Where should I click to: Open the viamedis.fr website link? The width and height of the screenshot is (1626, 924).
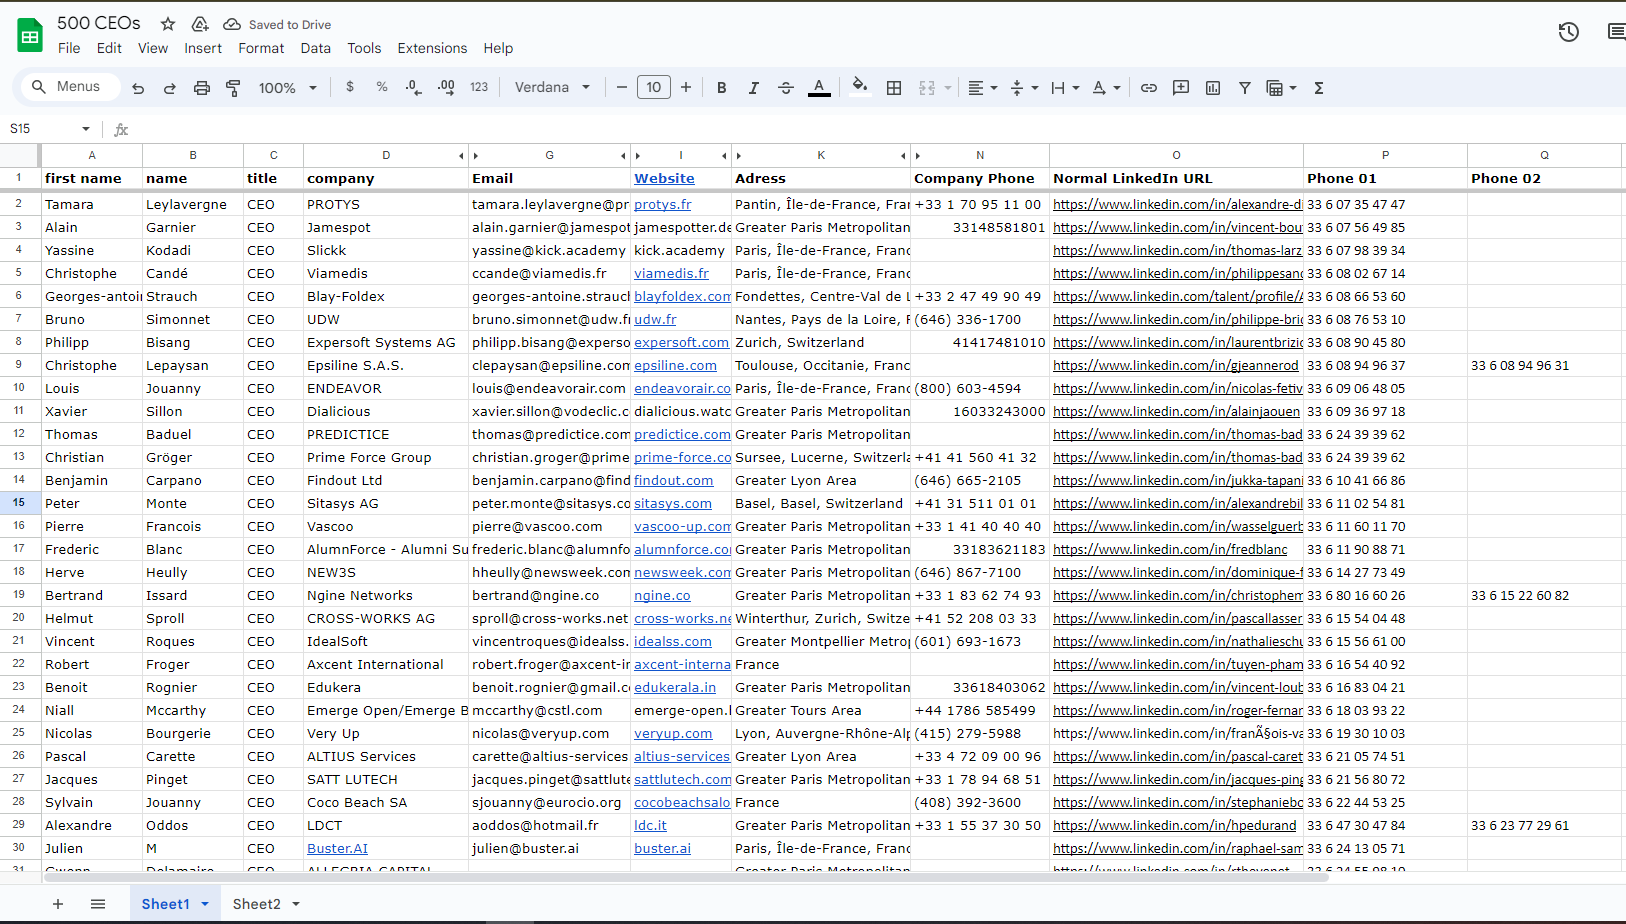tap(671, 273)
